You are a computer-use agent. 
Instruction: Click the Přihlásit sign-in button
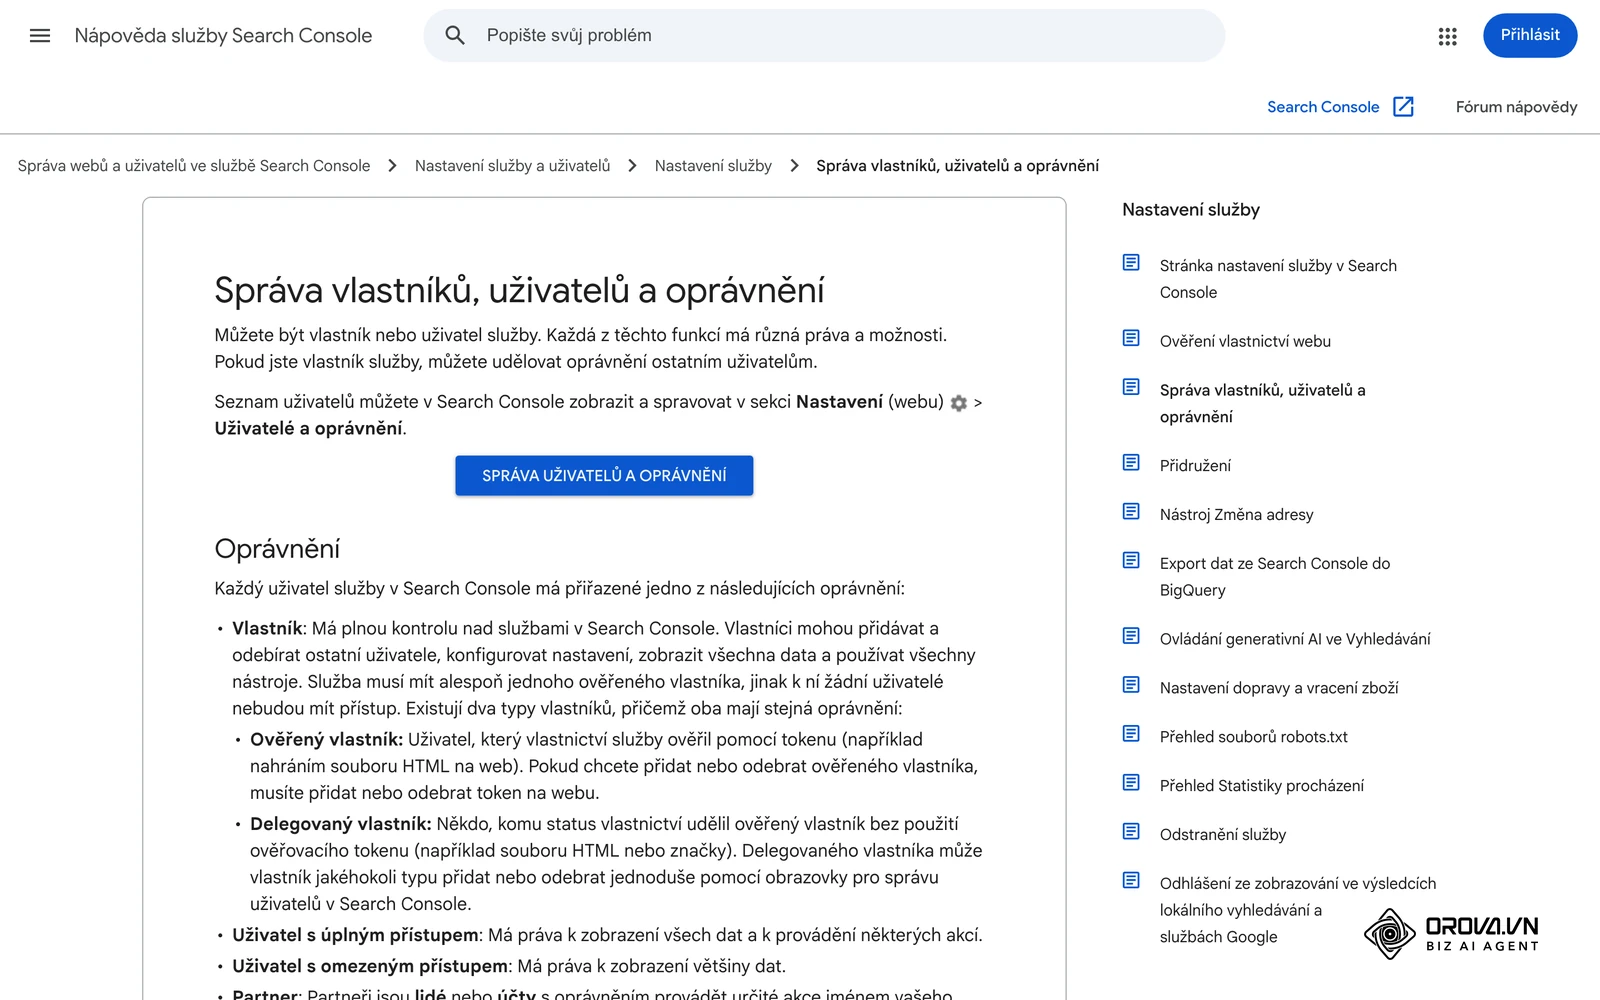(x=1530, y=35)
